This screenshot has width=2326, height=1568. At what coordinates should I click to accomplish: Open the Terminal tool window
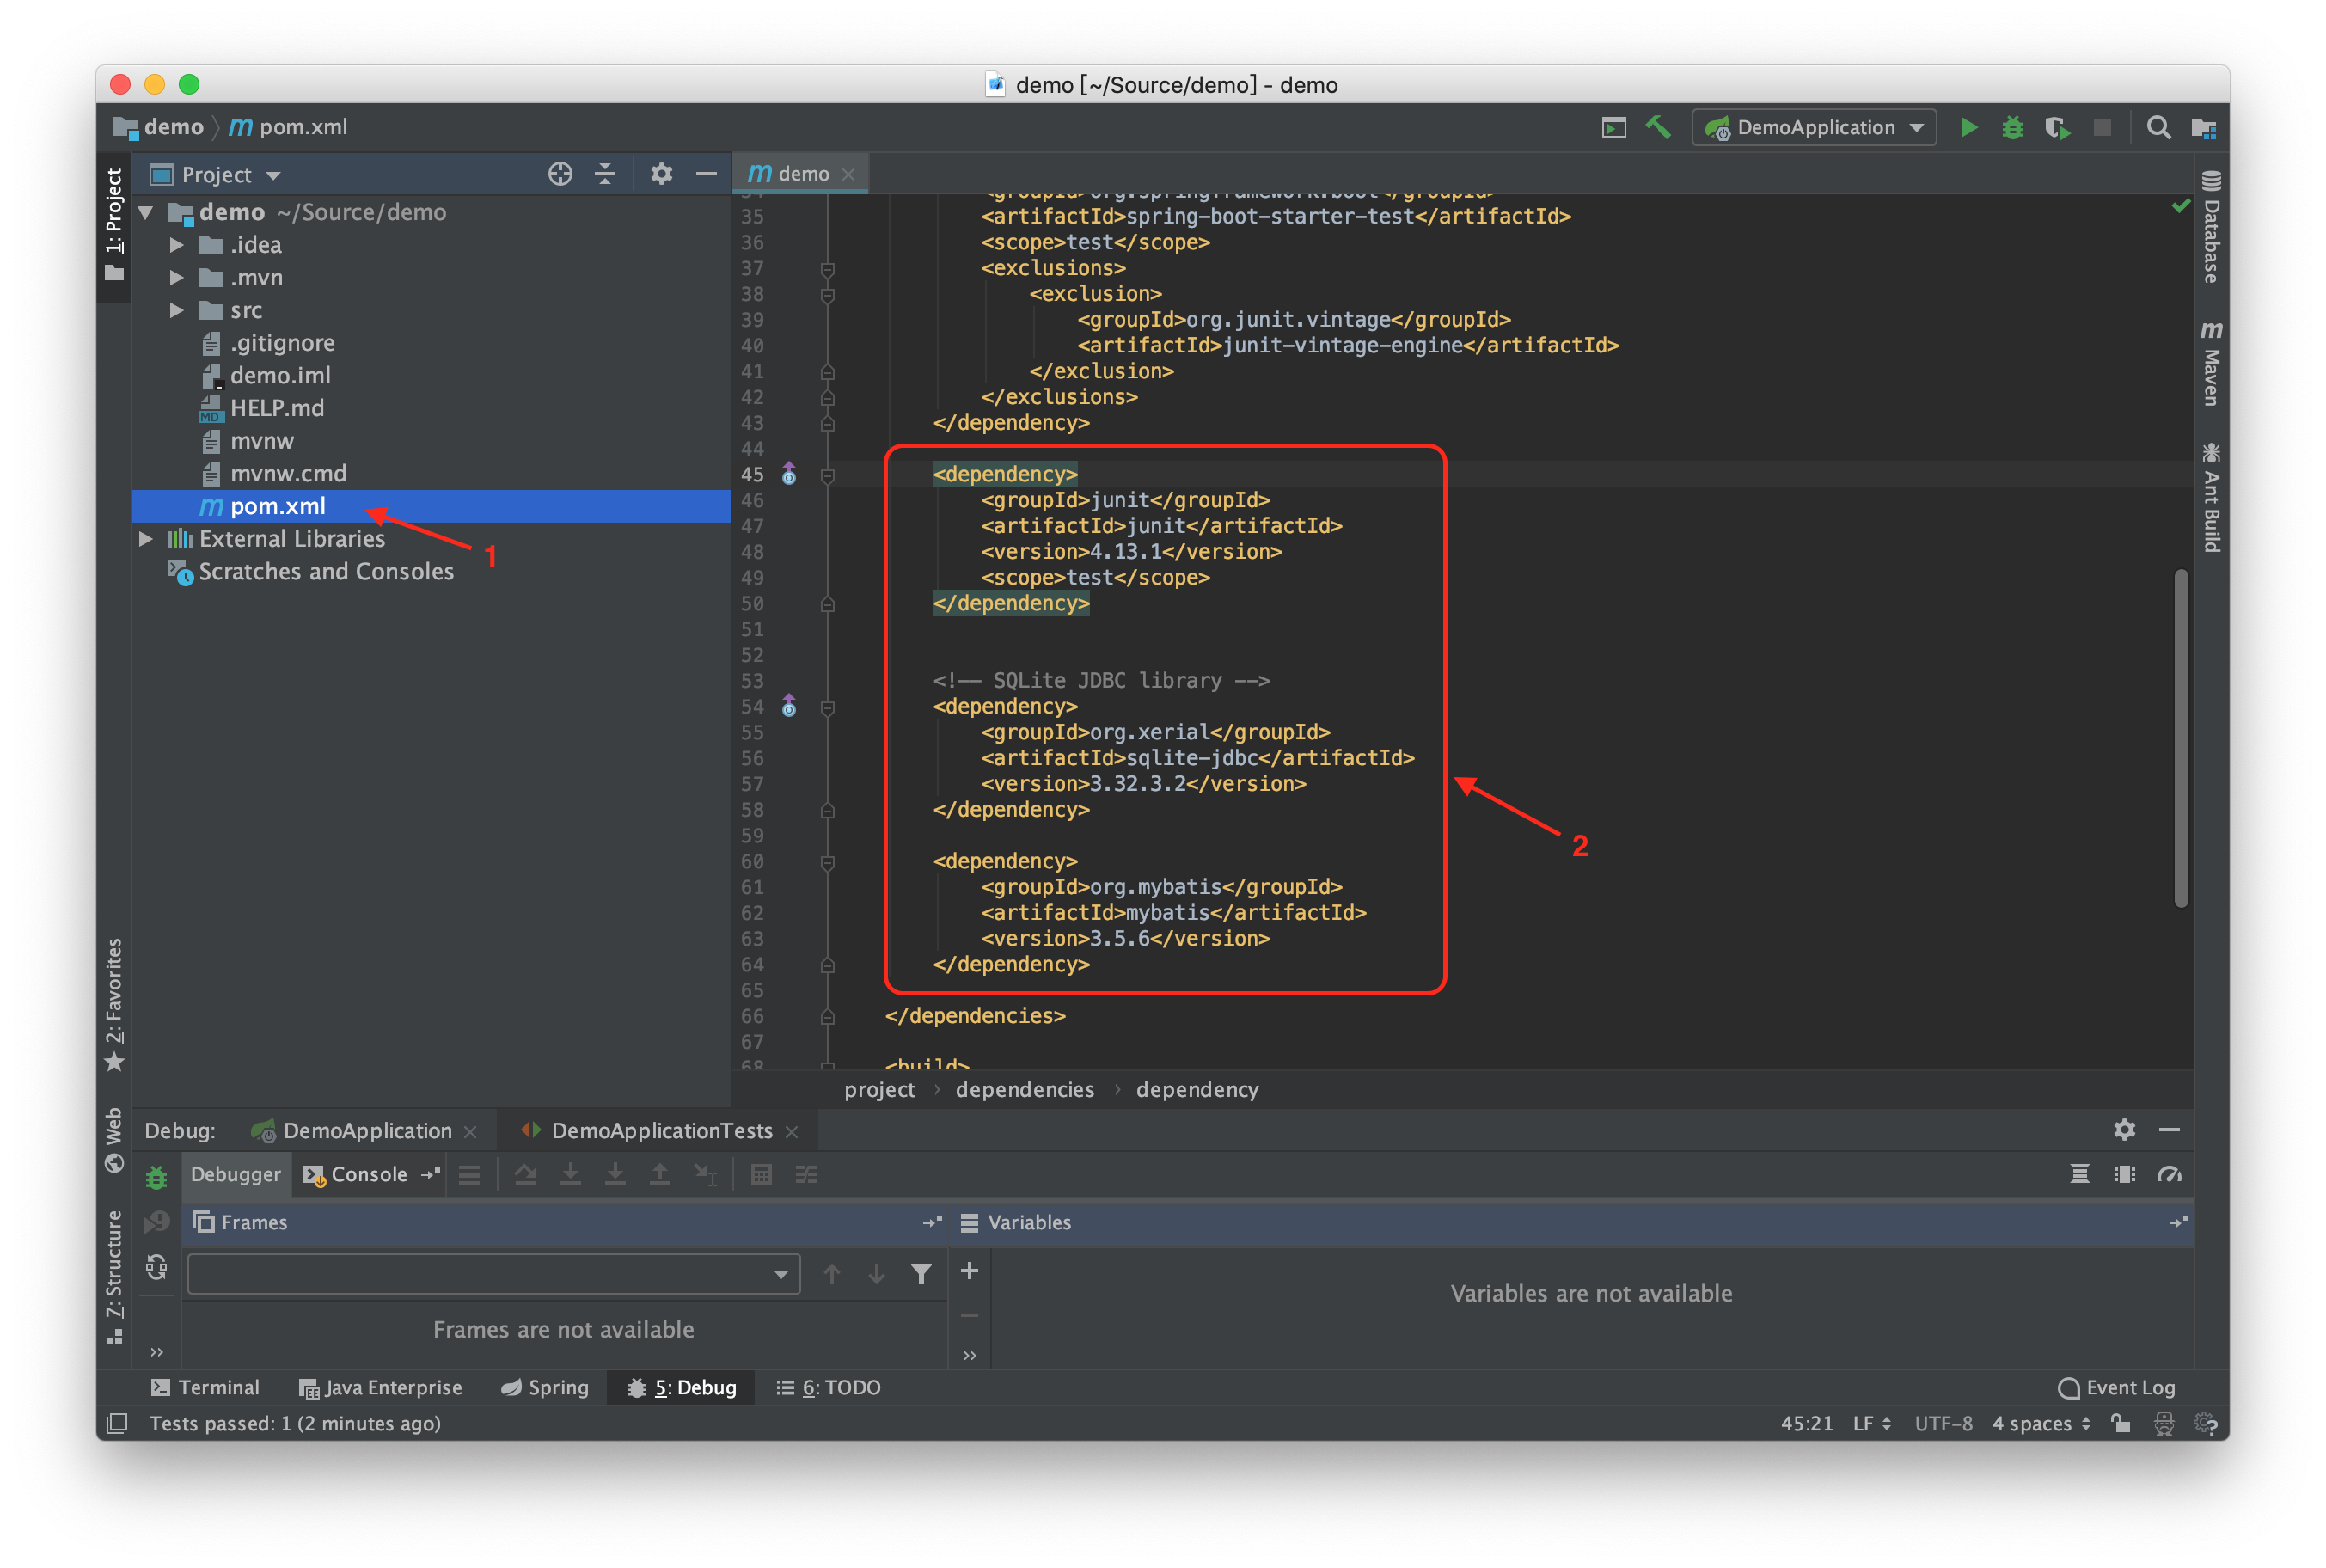tap(205, 1387)
